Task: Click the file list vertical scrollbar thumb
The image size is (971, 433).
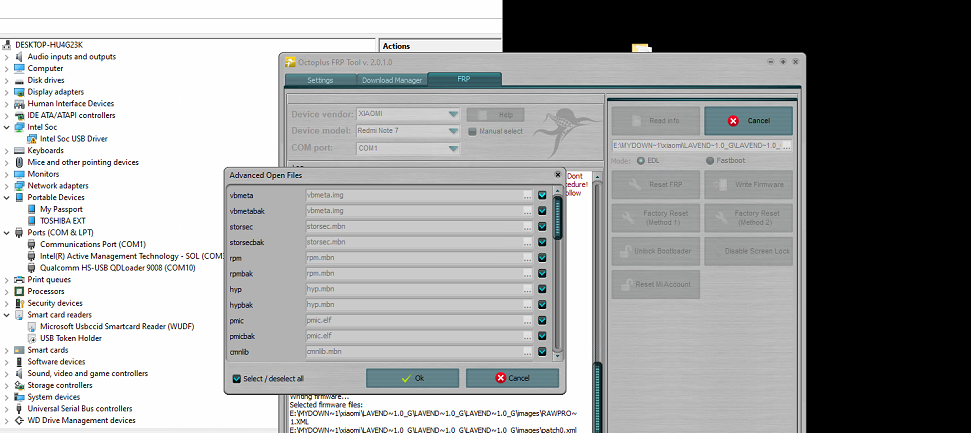Action: coord(557,216)
